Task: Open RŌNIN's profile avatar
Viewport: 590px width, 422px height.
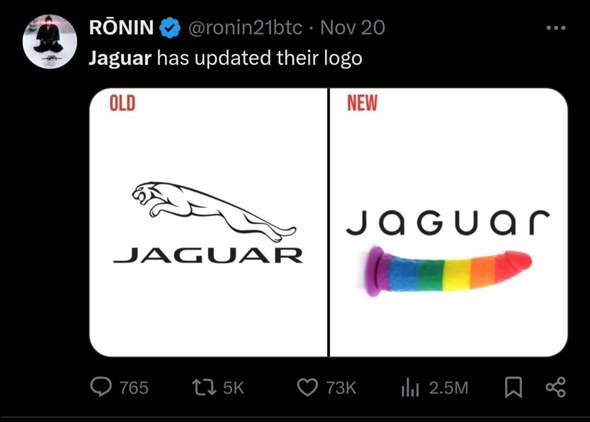Action: (50, 41)
